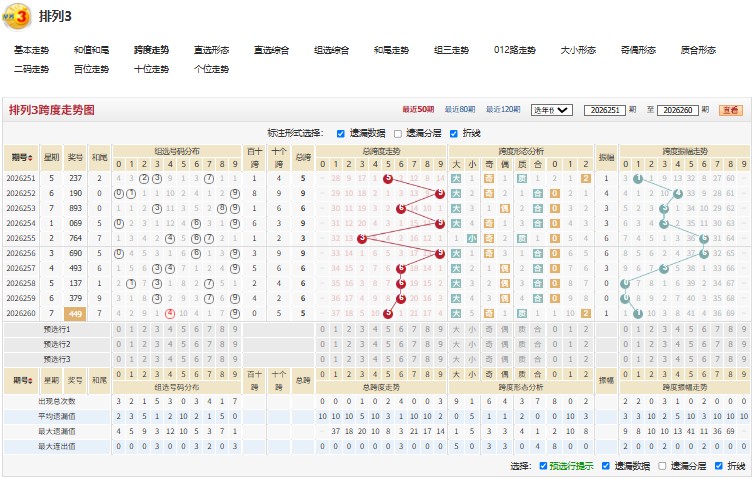Toggle 预选行提示 checkbox at bottom
The image size is (753, 479).
coord(543,466)
